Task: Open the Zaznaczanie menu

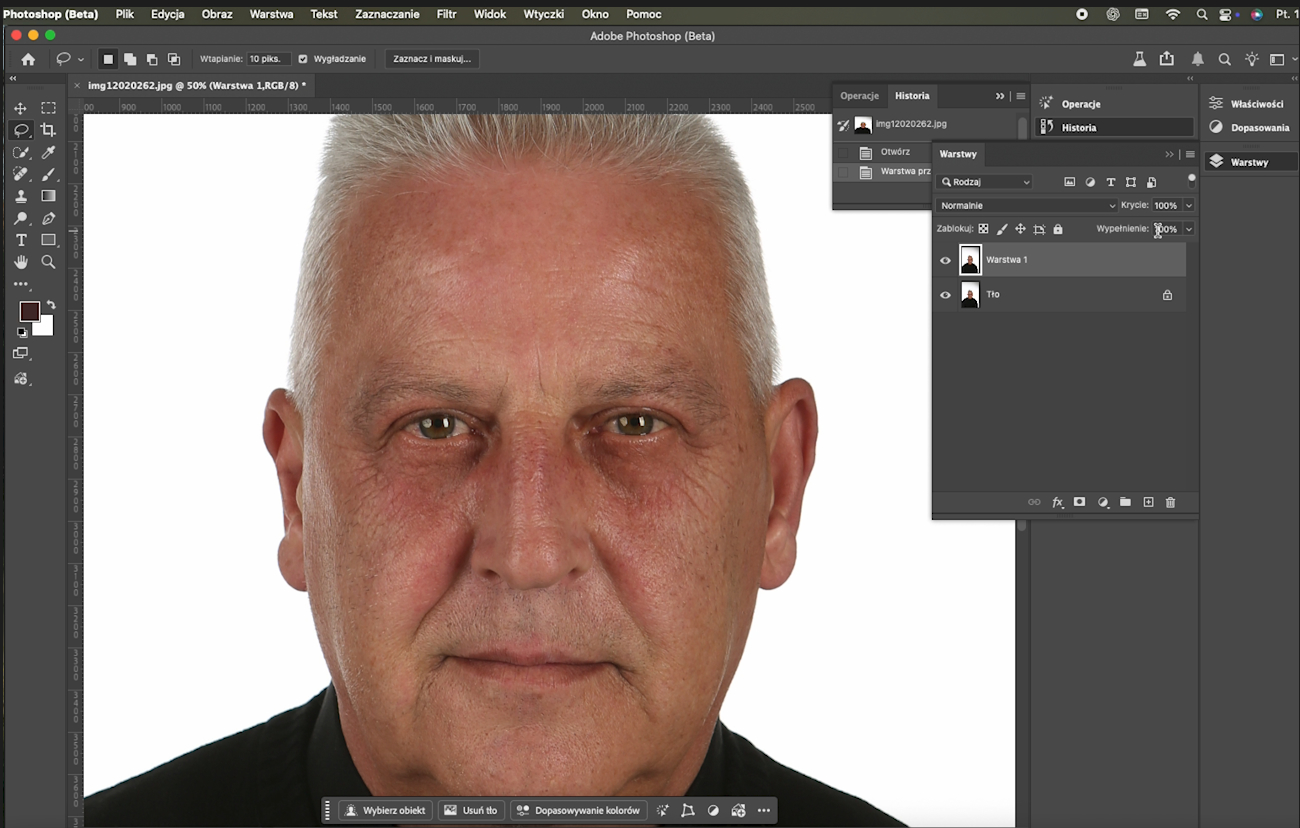Action: click(x=387, y=14)
